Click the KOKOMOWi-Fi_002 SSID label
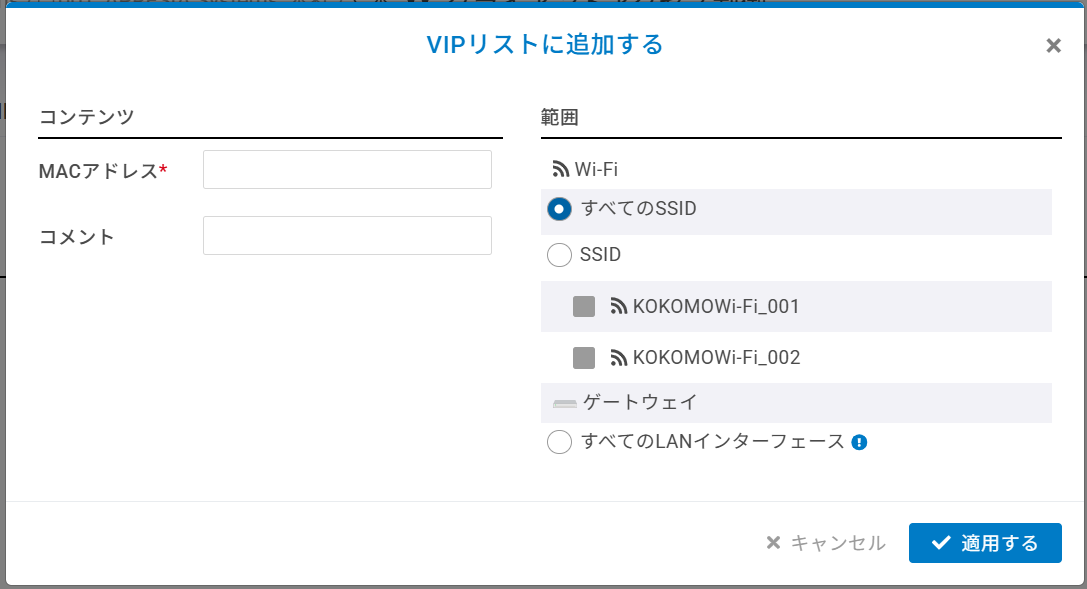1087x589 pixels. click(x=716, y=357)
